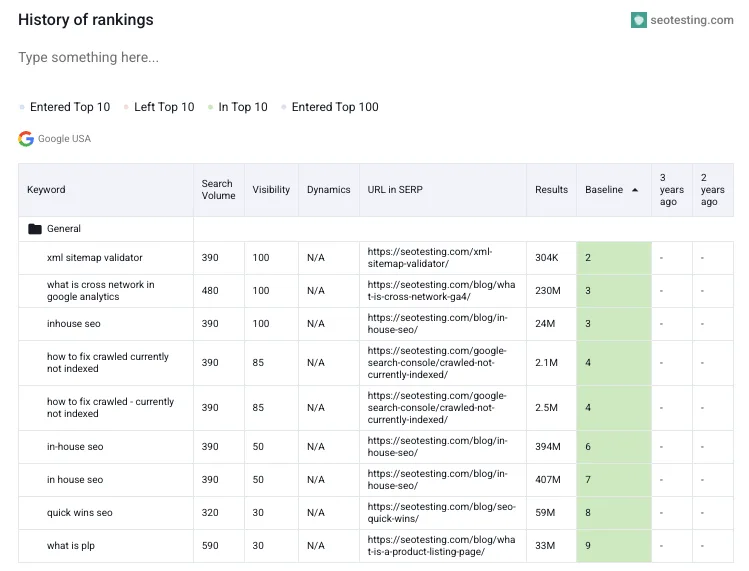Sort by Dynamics column header
749x571 pixels.
point(329,190)
